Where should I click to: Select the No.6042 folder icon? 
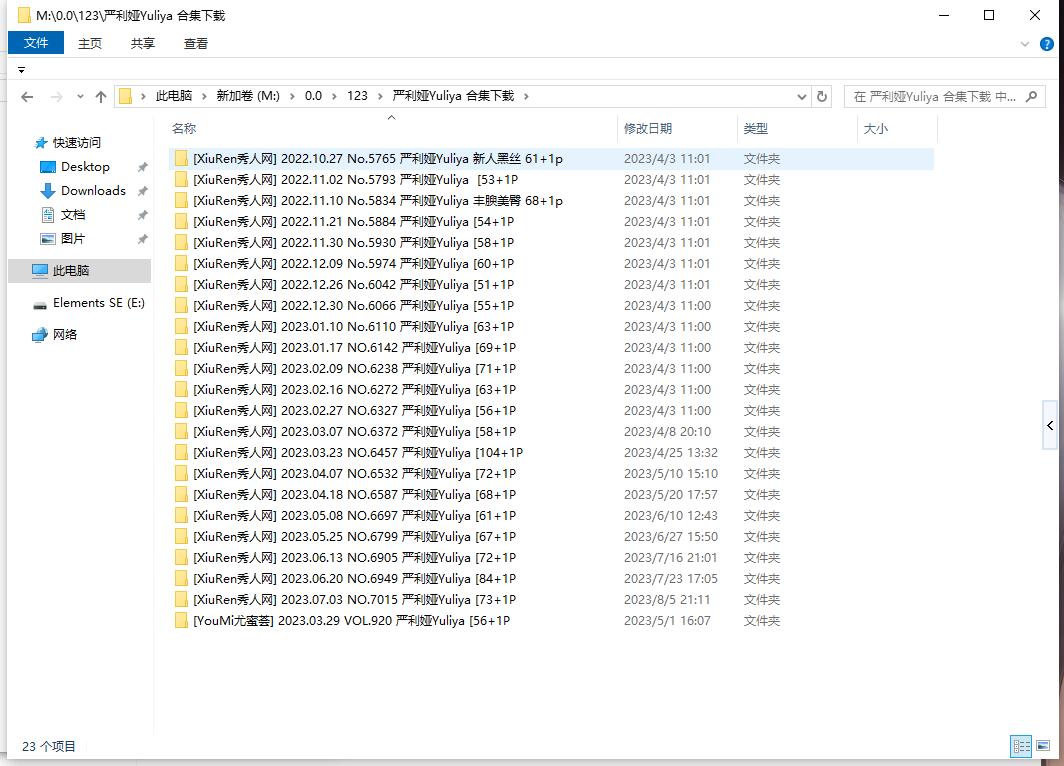click(x=181, y=285)
